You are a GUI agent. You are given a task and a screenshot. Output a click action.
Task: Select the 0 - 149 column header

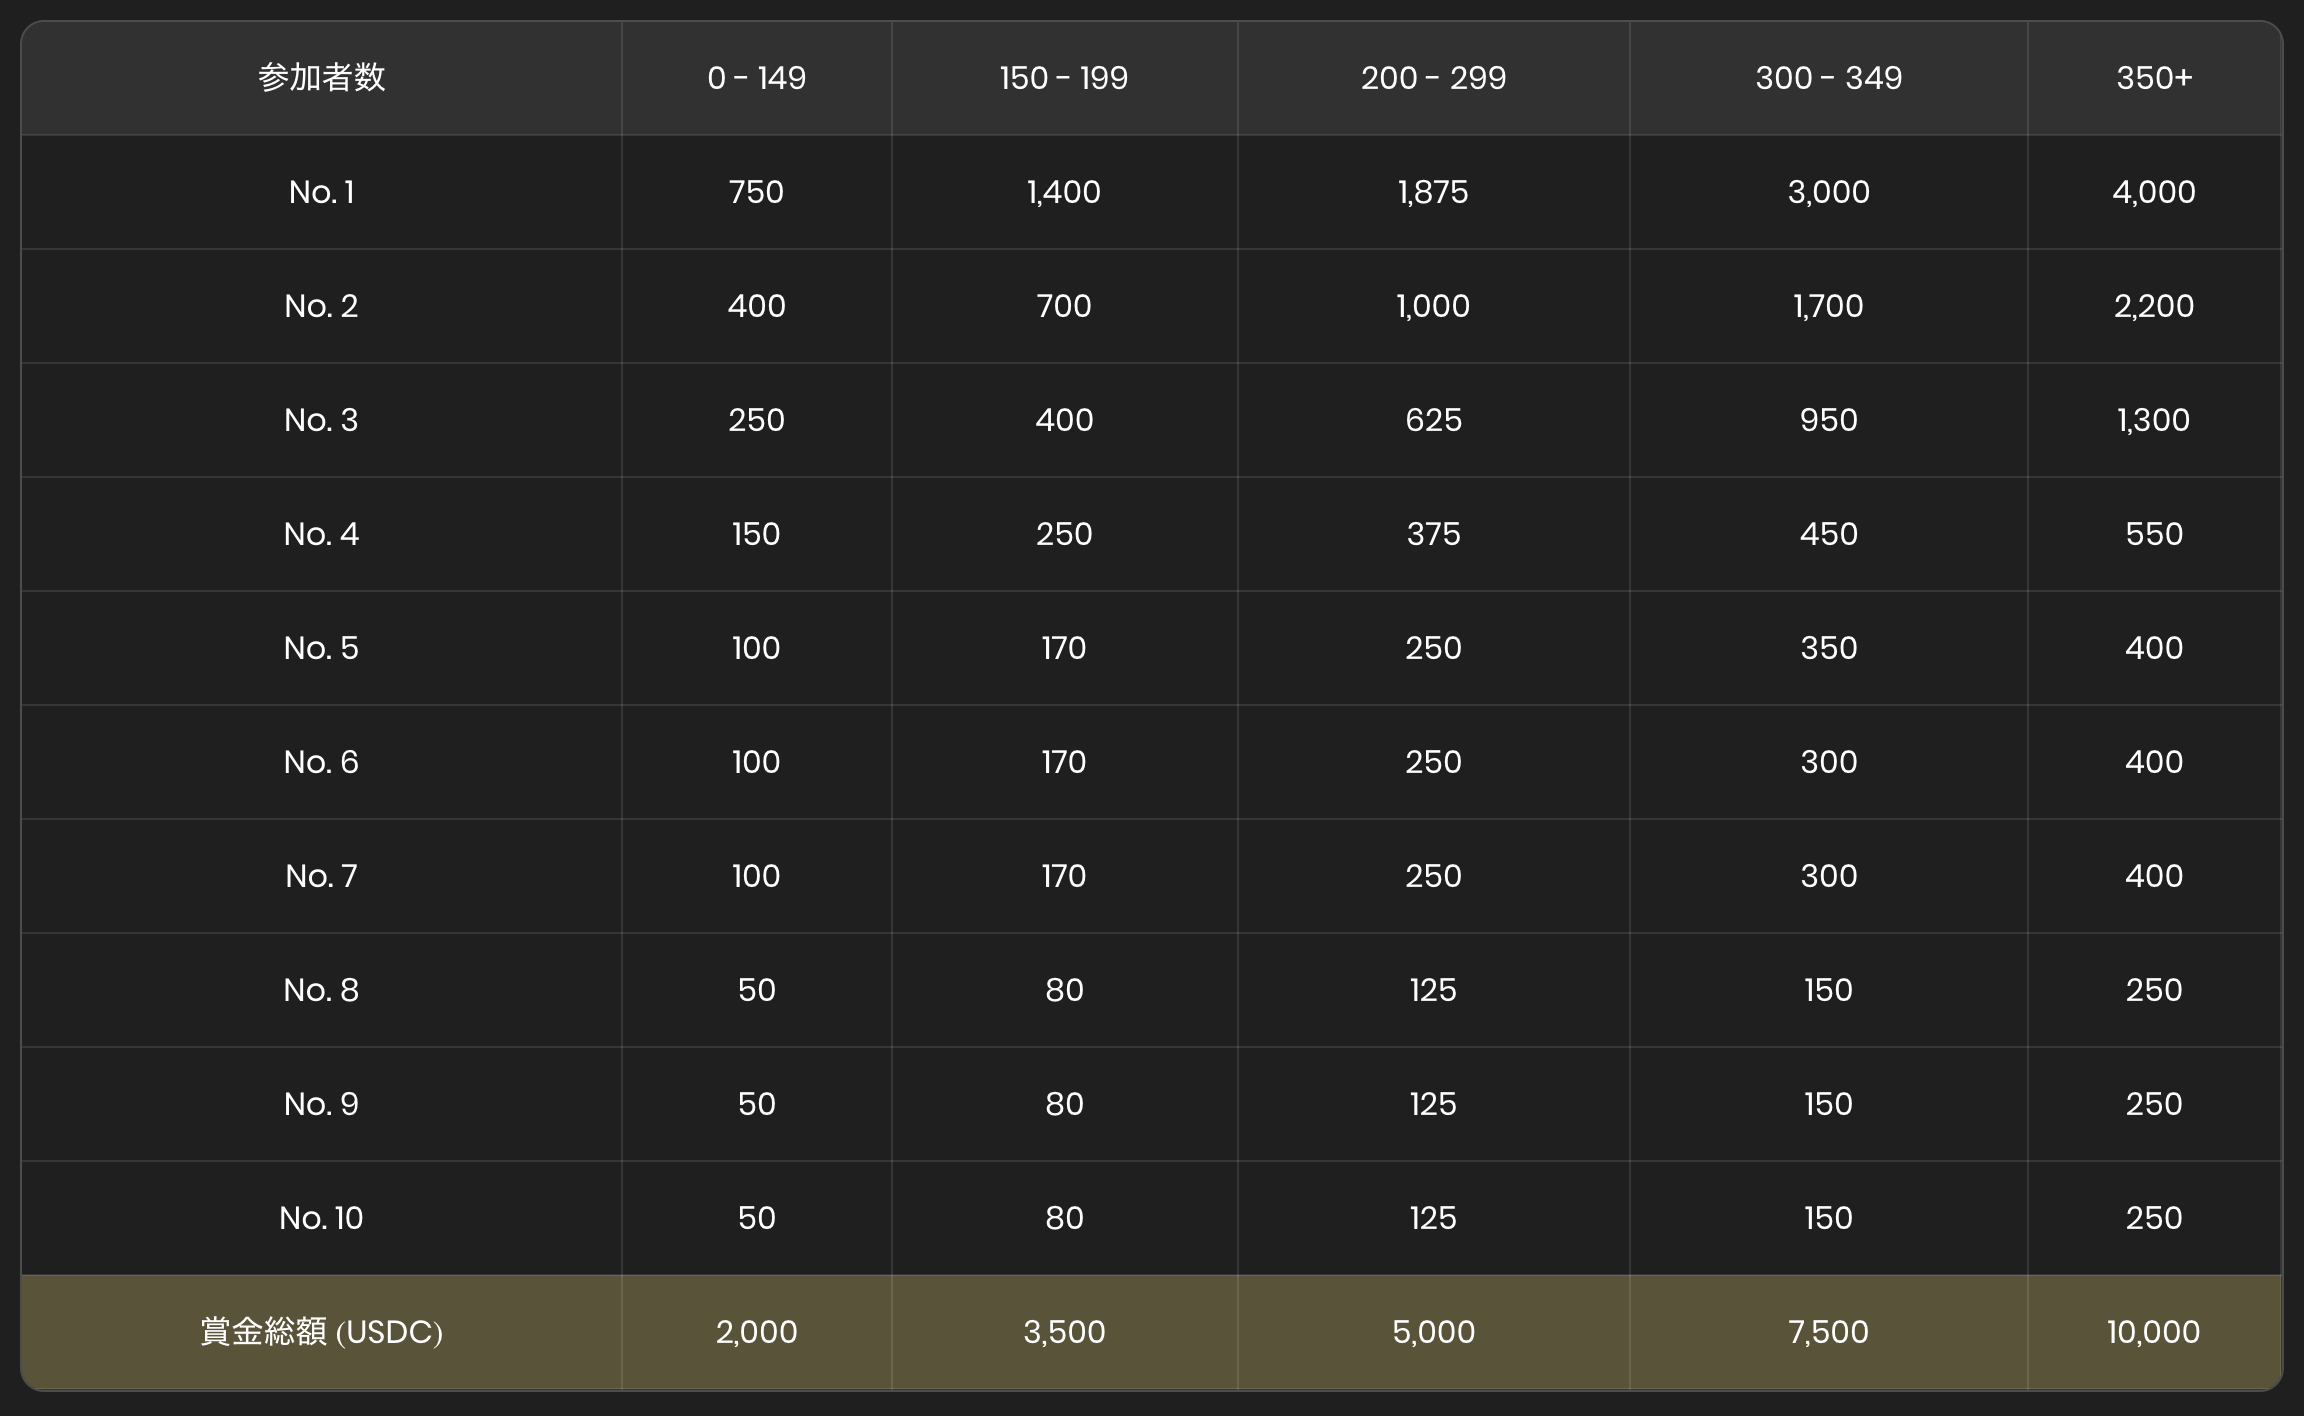point(756,78)
